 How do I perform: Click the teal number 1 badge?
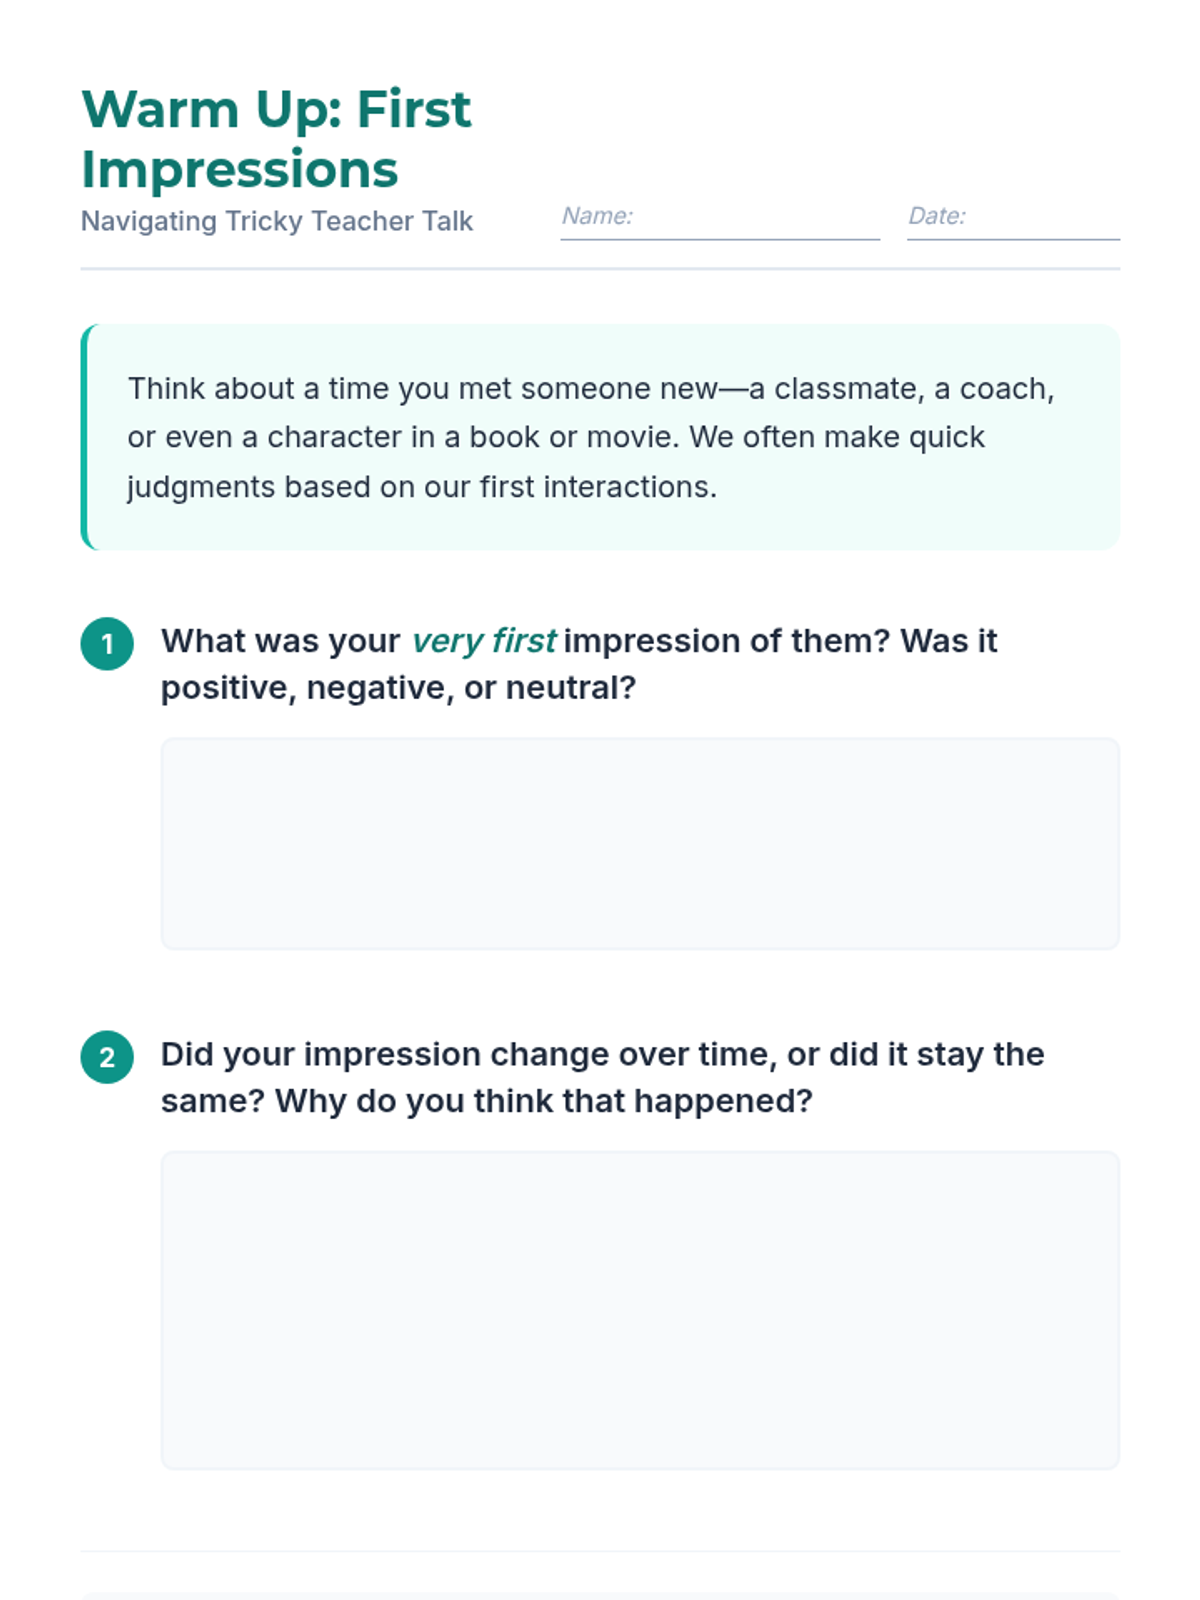107,643
